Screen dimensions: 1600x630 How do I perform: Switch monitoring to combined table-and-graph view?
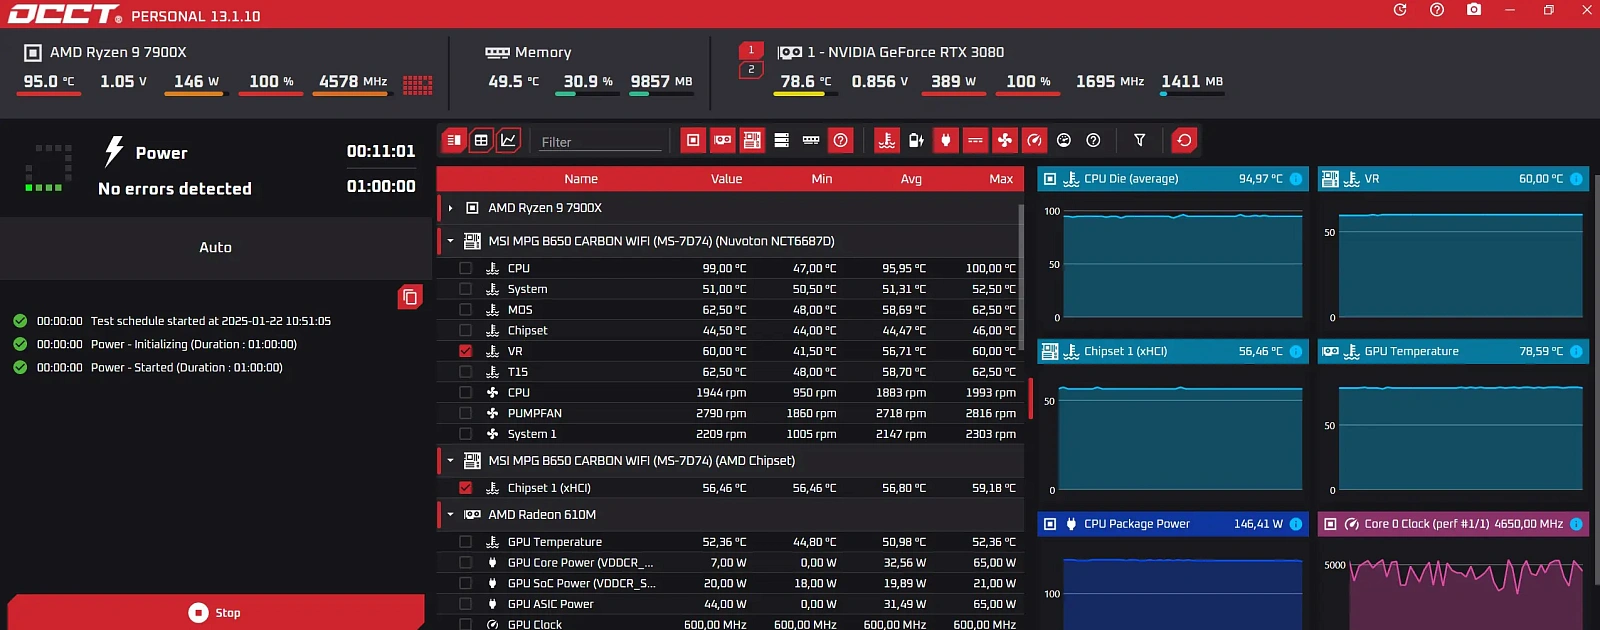coord(454,140)
